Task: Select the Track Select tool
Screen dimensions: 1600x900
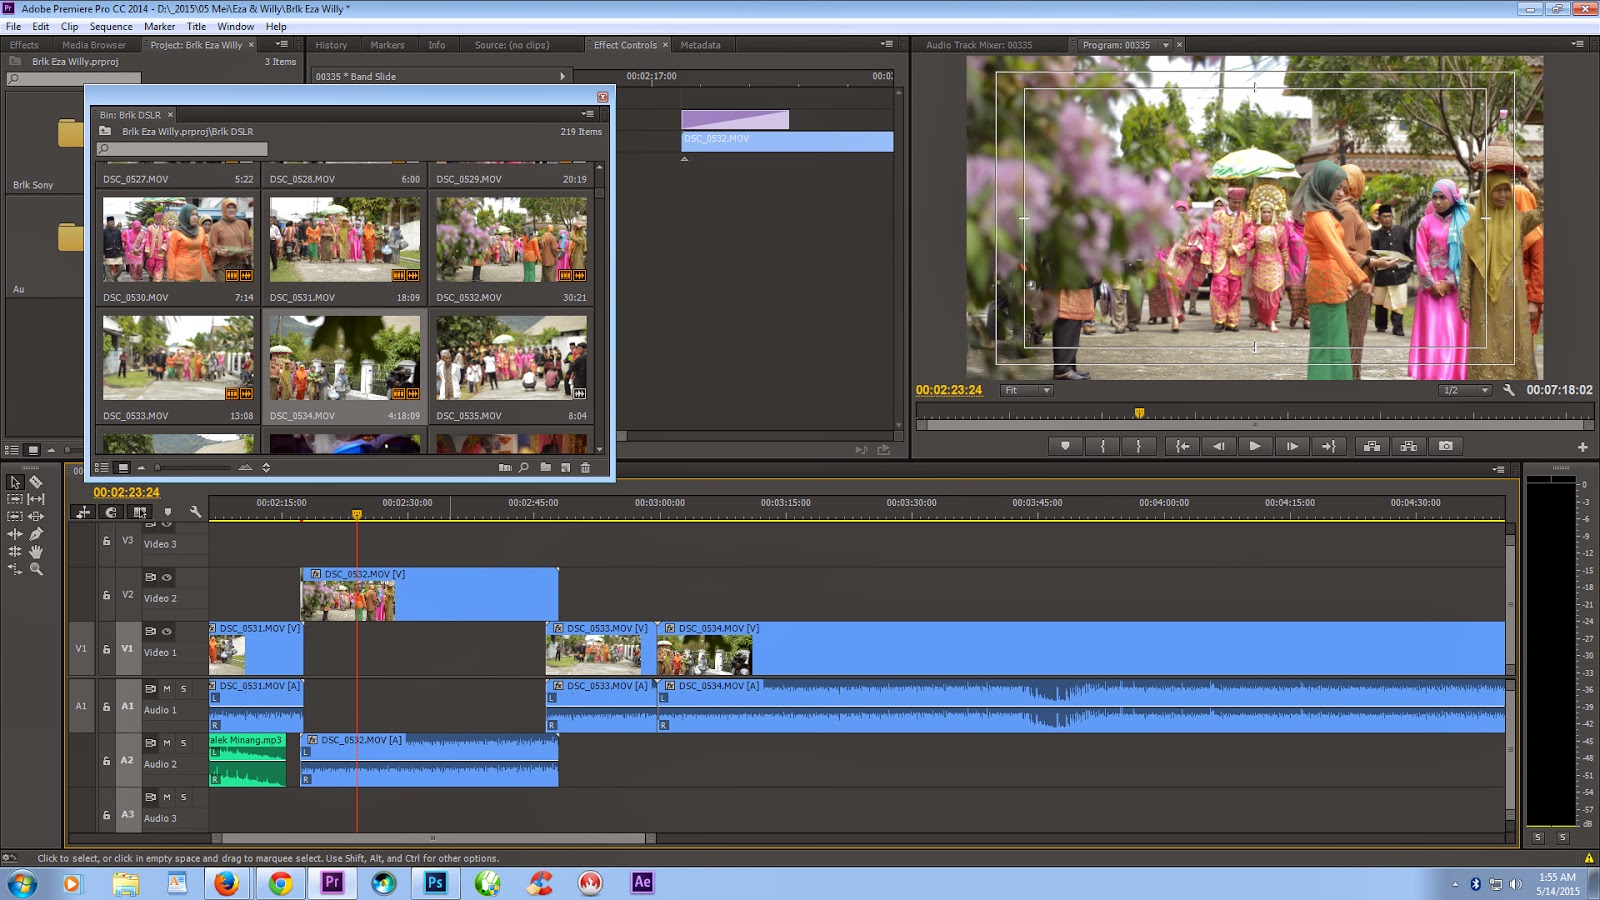Action: [x=15, y=499]
